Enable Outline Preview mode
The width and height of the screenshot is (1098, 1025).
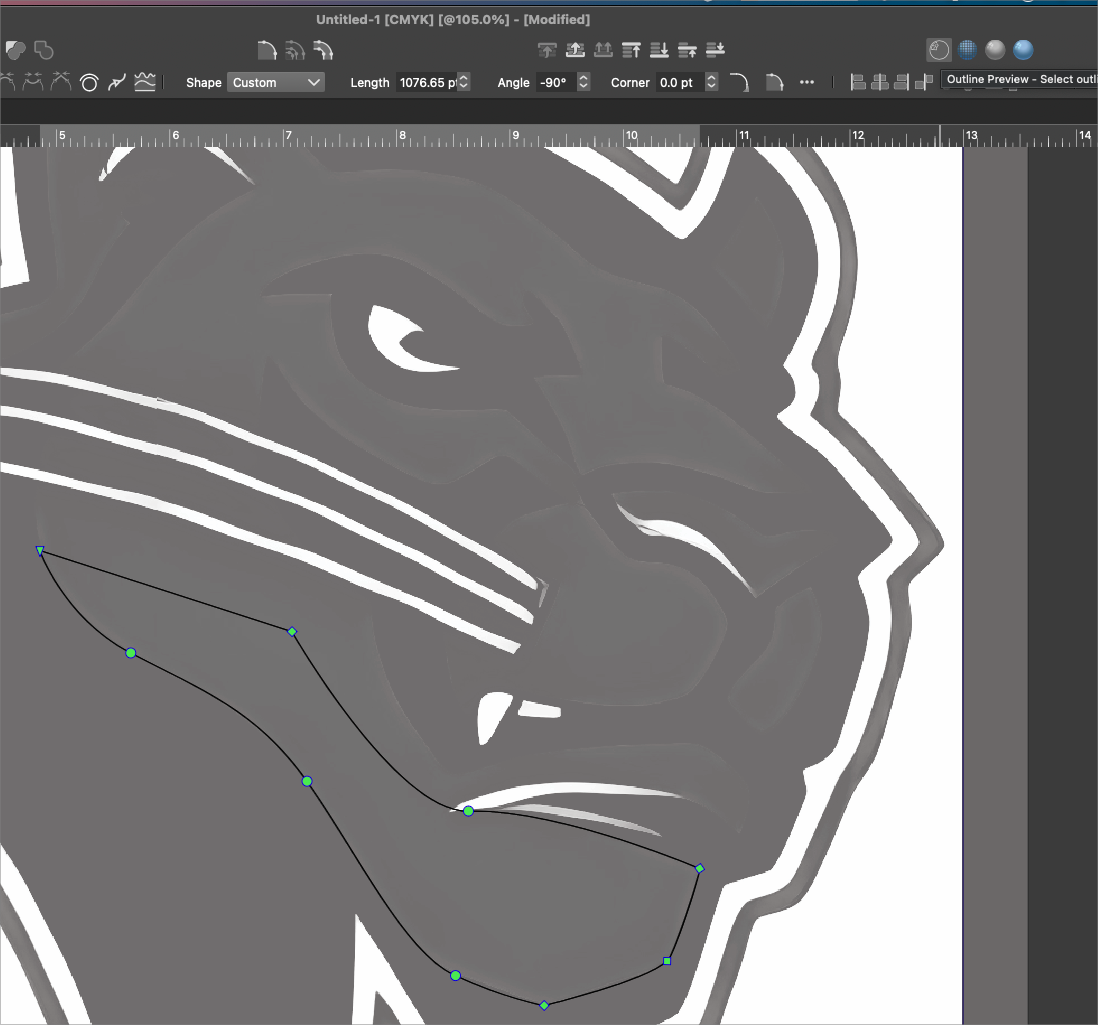(x=938, y=50)
